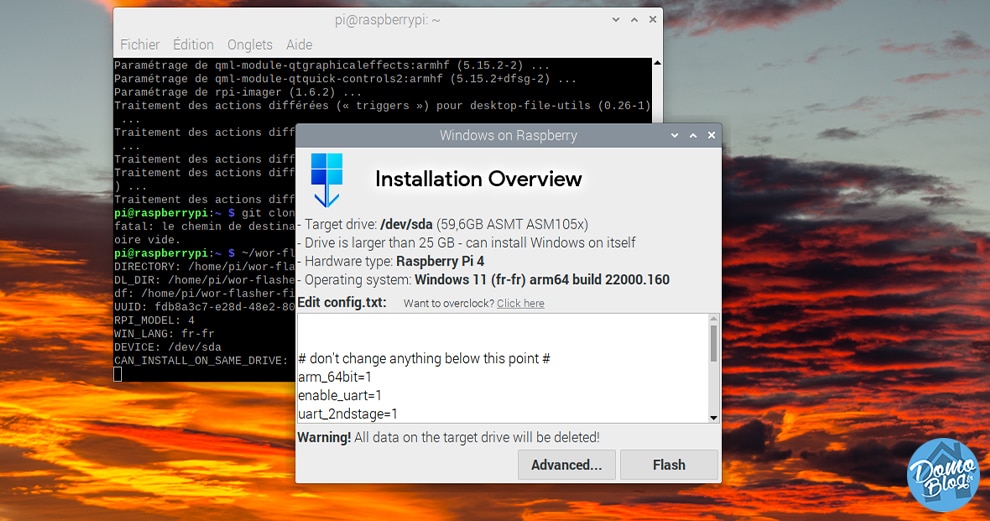Screen dimensions: 990x521
Task: Minimize the terminal window
Action: pos(616,20)
